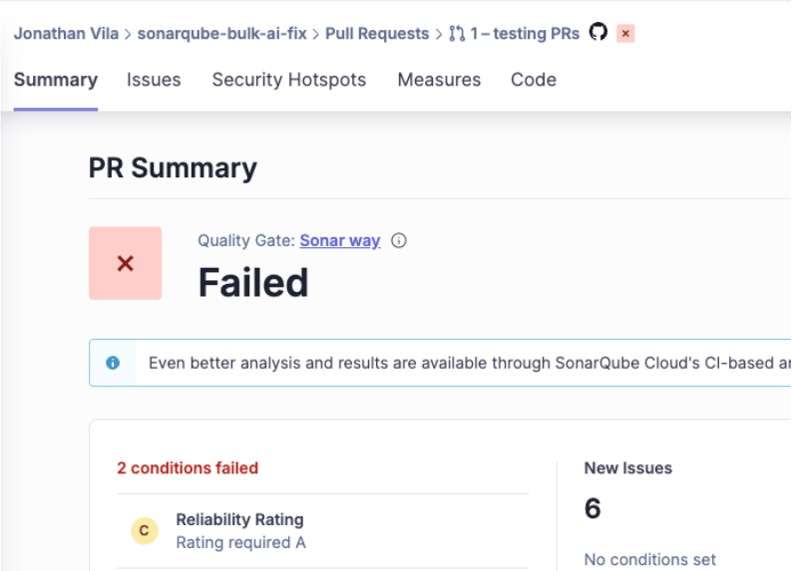This screenshot has width=792, height=571.
Task: Navigate to Pull Requests in the breadcrumb
Action: [377, 33]
